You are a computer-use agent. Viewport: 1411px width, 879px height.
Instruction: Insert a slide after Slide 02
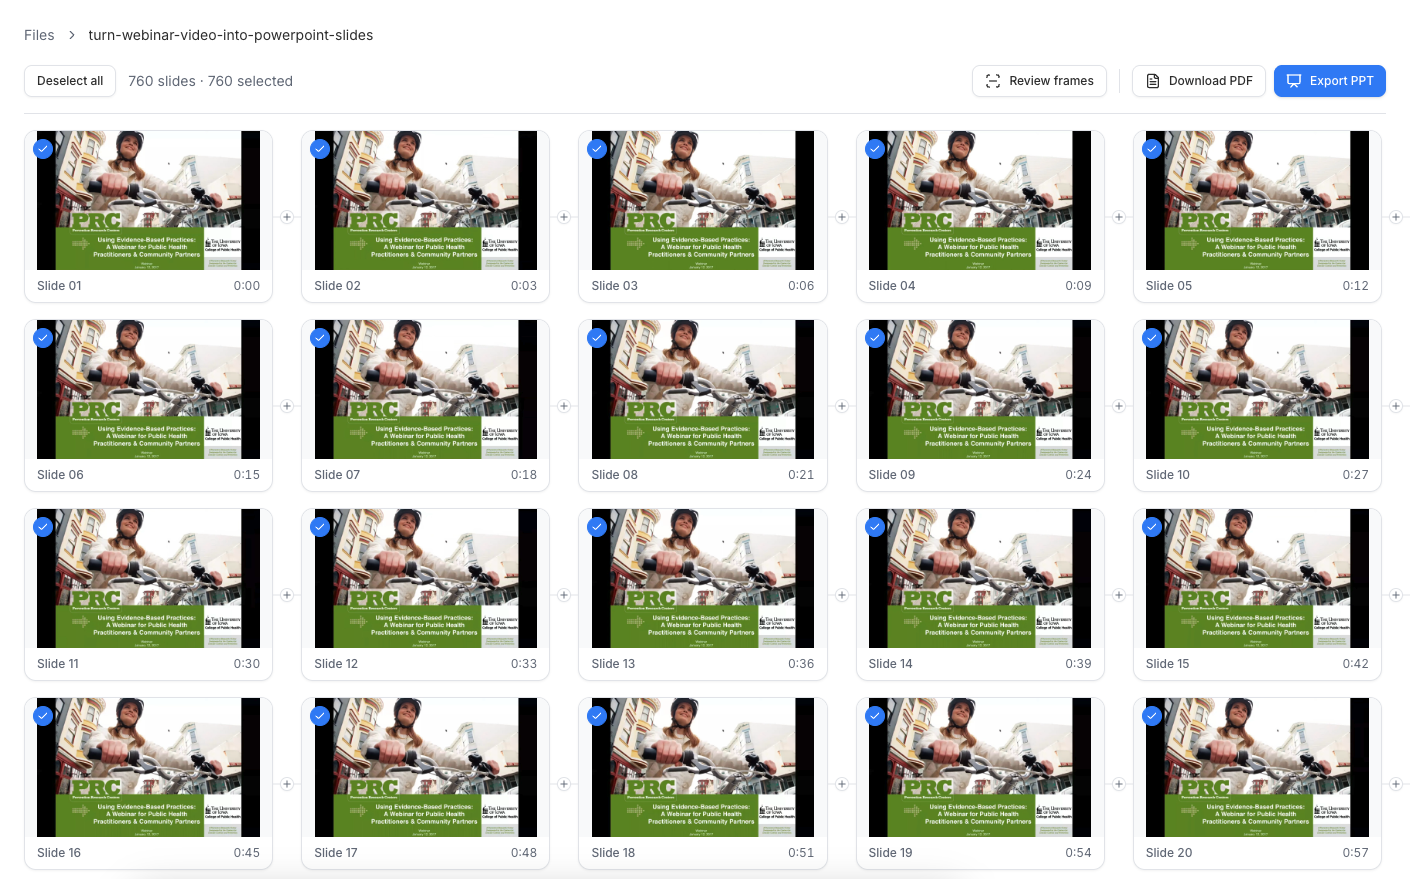click(x=564, y=217)
